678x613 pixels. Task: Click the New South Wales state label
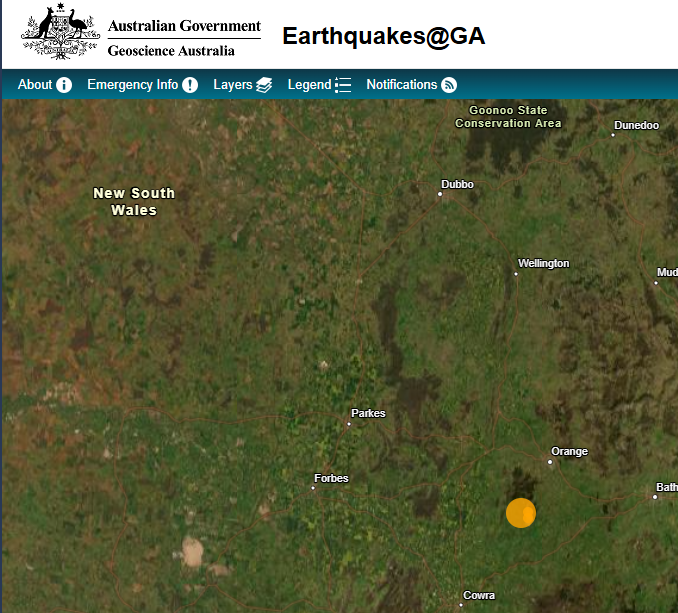point(134,201)
